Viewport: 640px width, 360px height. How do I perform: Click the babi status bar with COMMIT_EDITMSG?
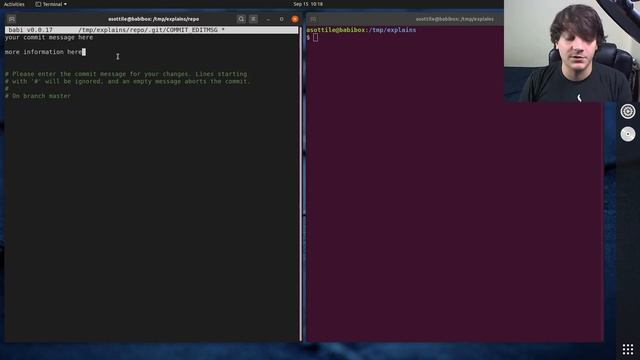coord(151,30)
